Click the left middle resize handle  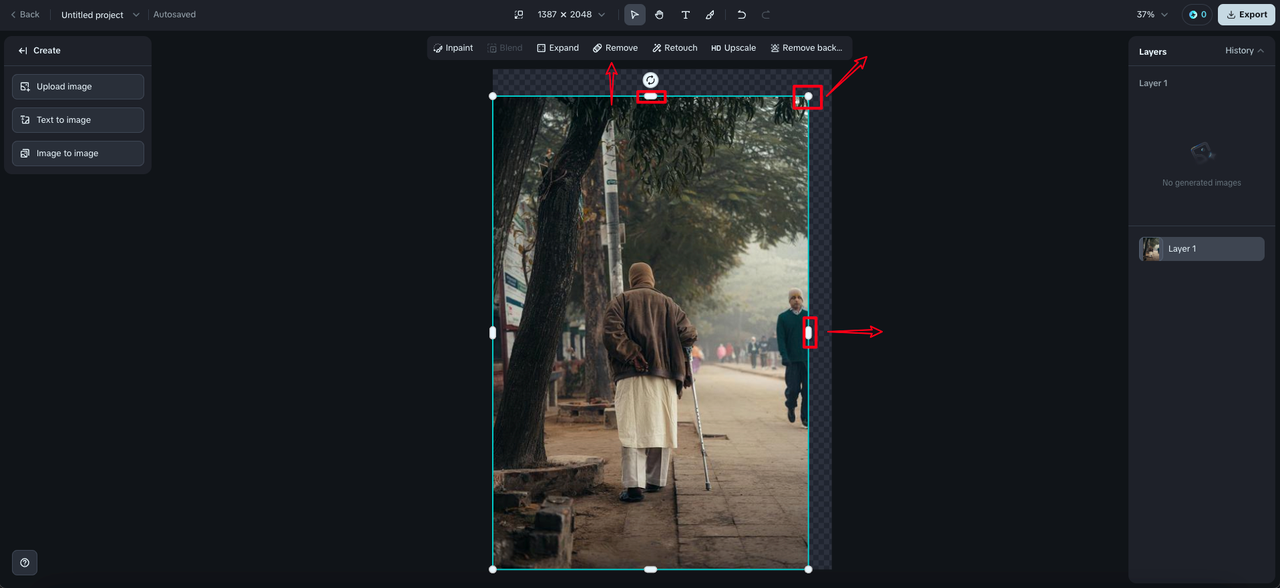[492, 333]
